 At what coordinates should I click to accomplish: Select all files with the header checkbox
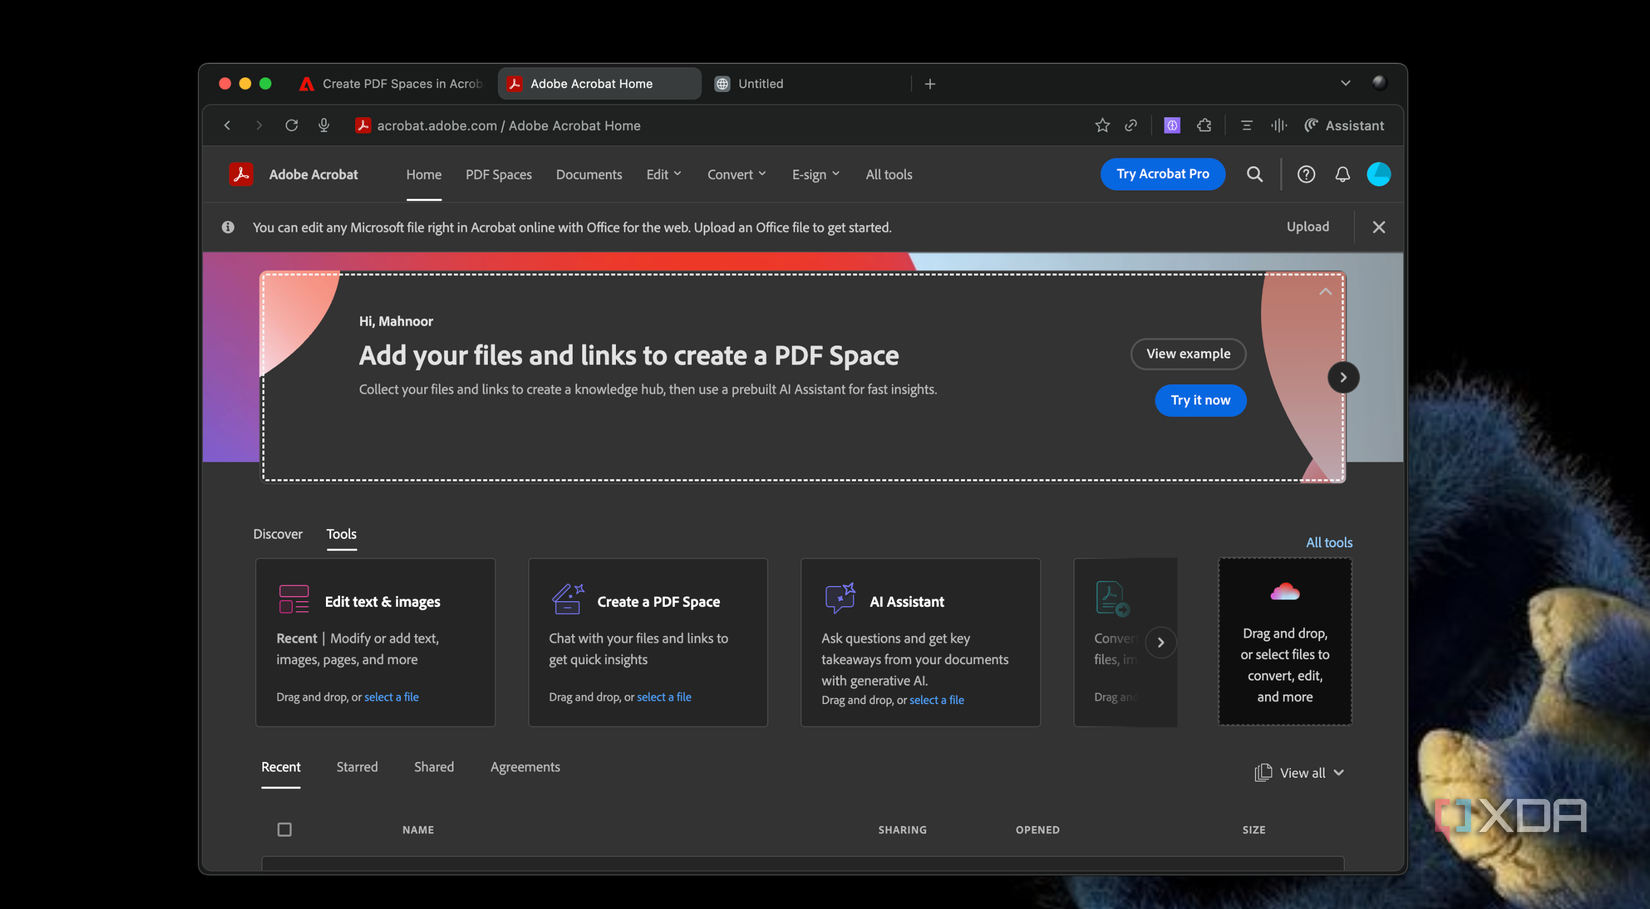coord(285,829)
